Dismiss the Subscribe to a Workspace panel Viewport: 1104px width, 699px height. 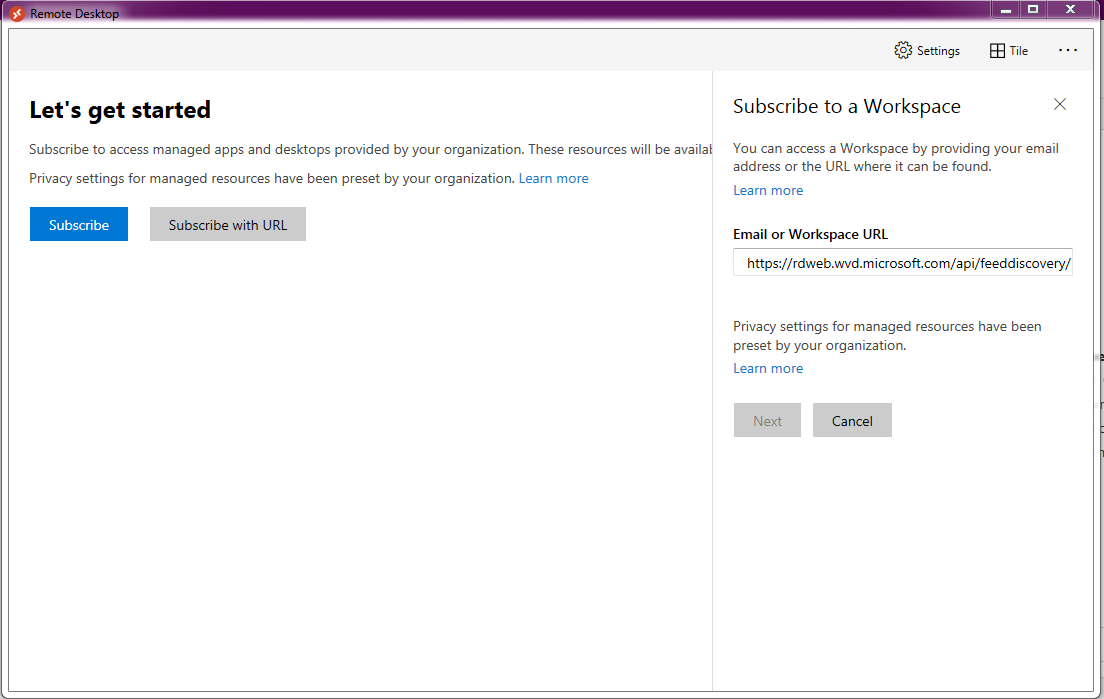pyautogui.click(x=1060, y=104)
